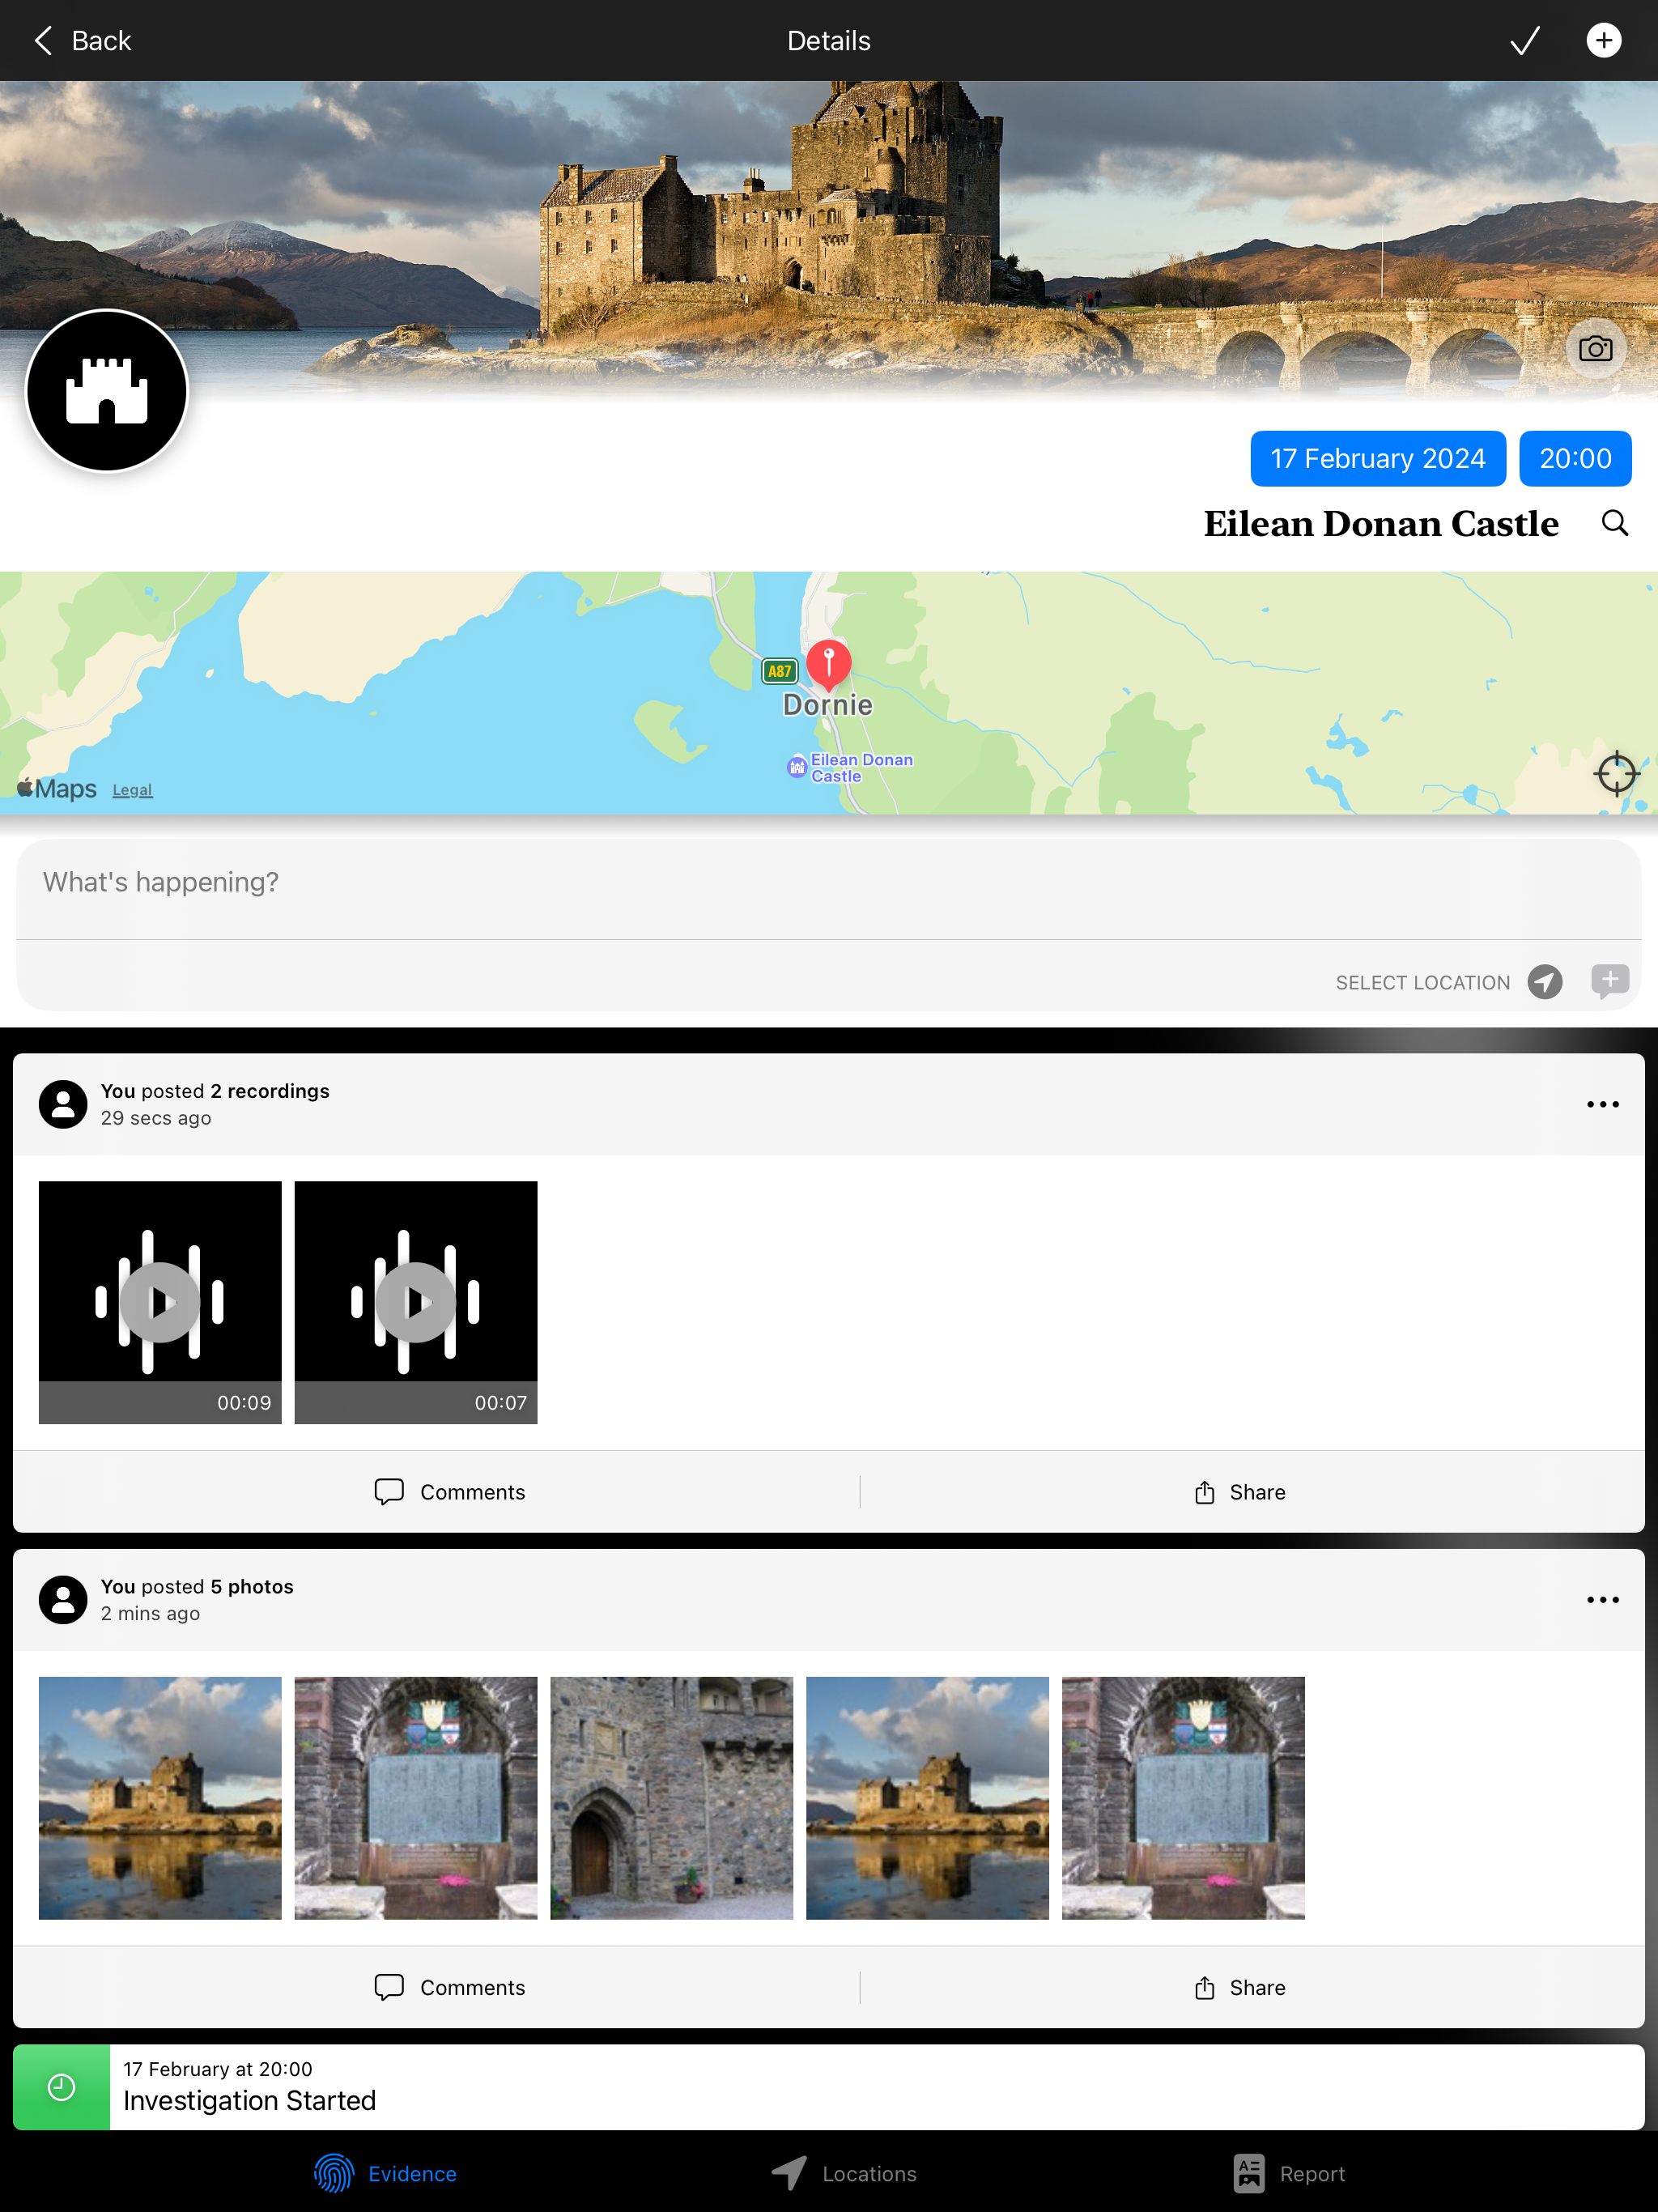
Task: Tap the Dornie label on the map
Action: pos(827,705)
